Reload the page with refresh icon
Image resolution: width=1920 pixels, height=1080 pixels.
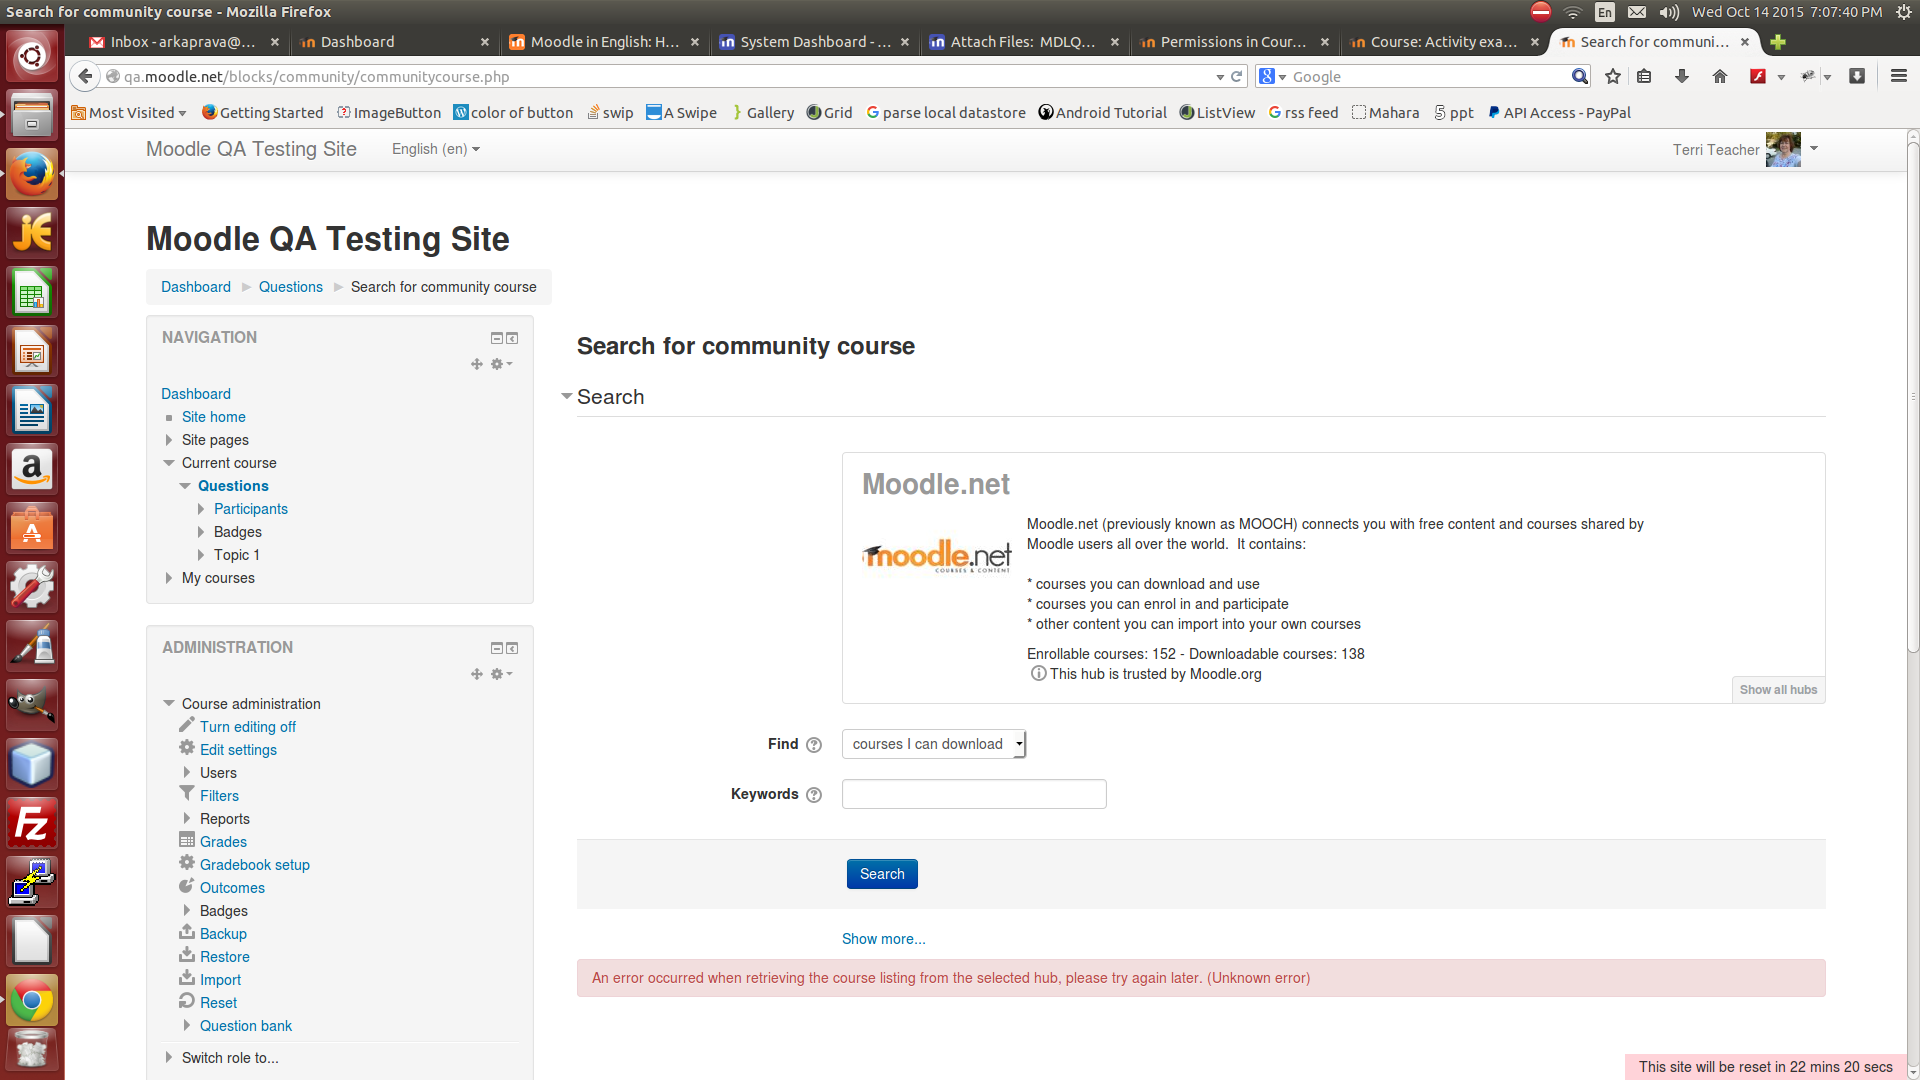point(1237,76)
